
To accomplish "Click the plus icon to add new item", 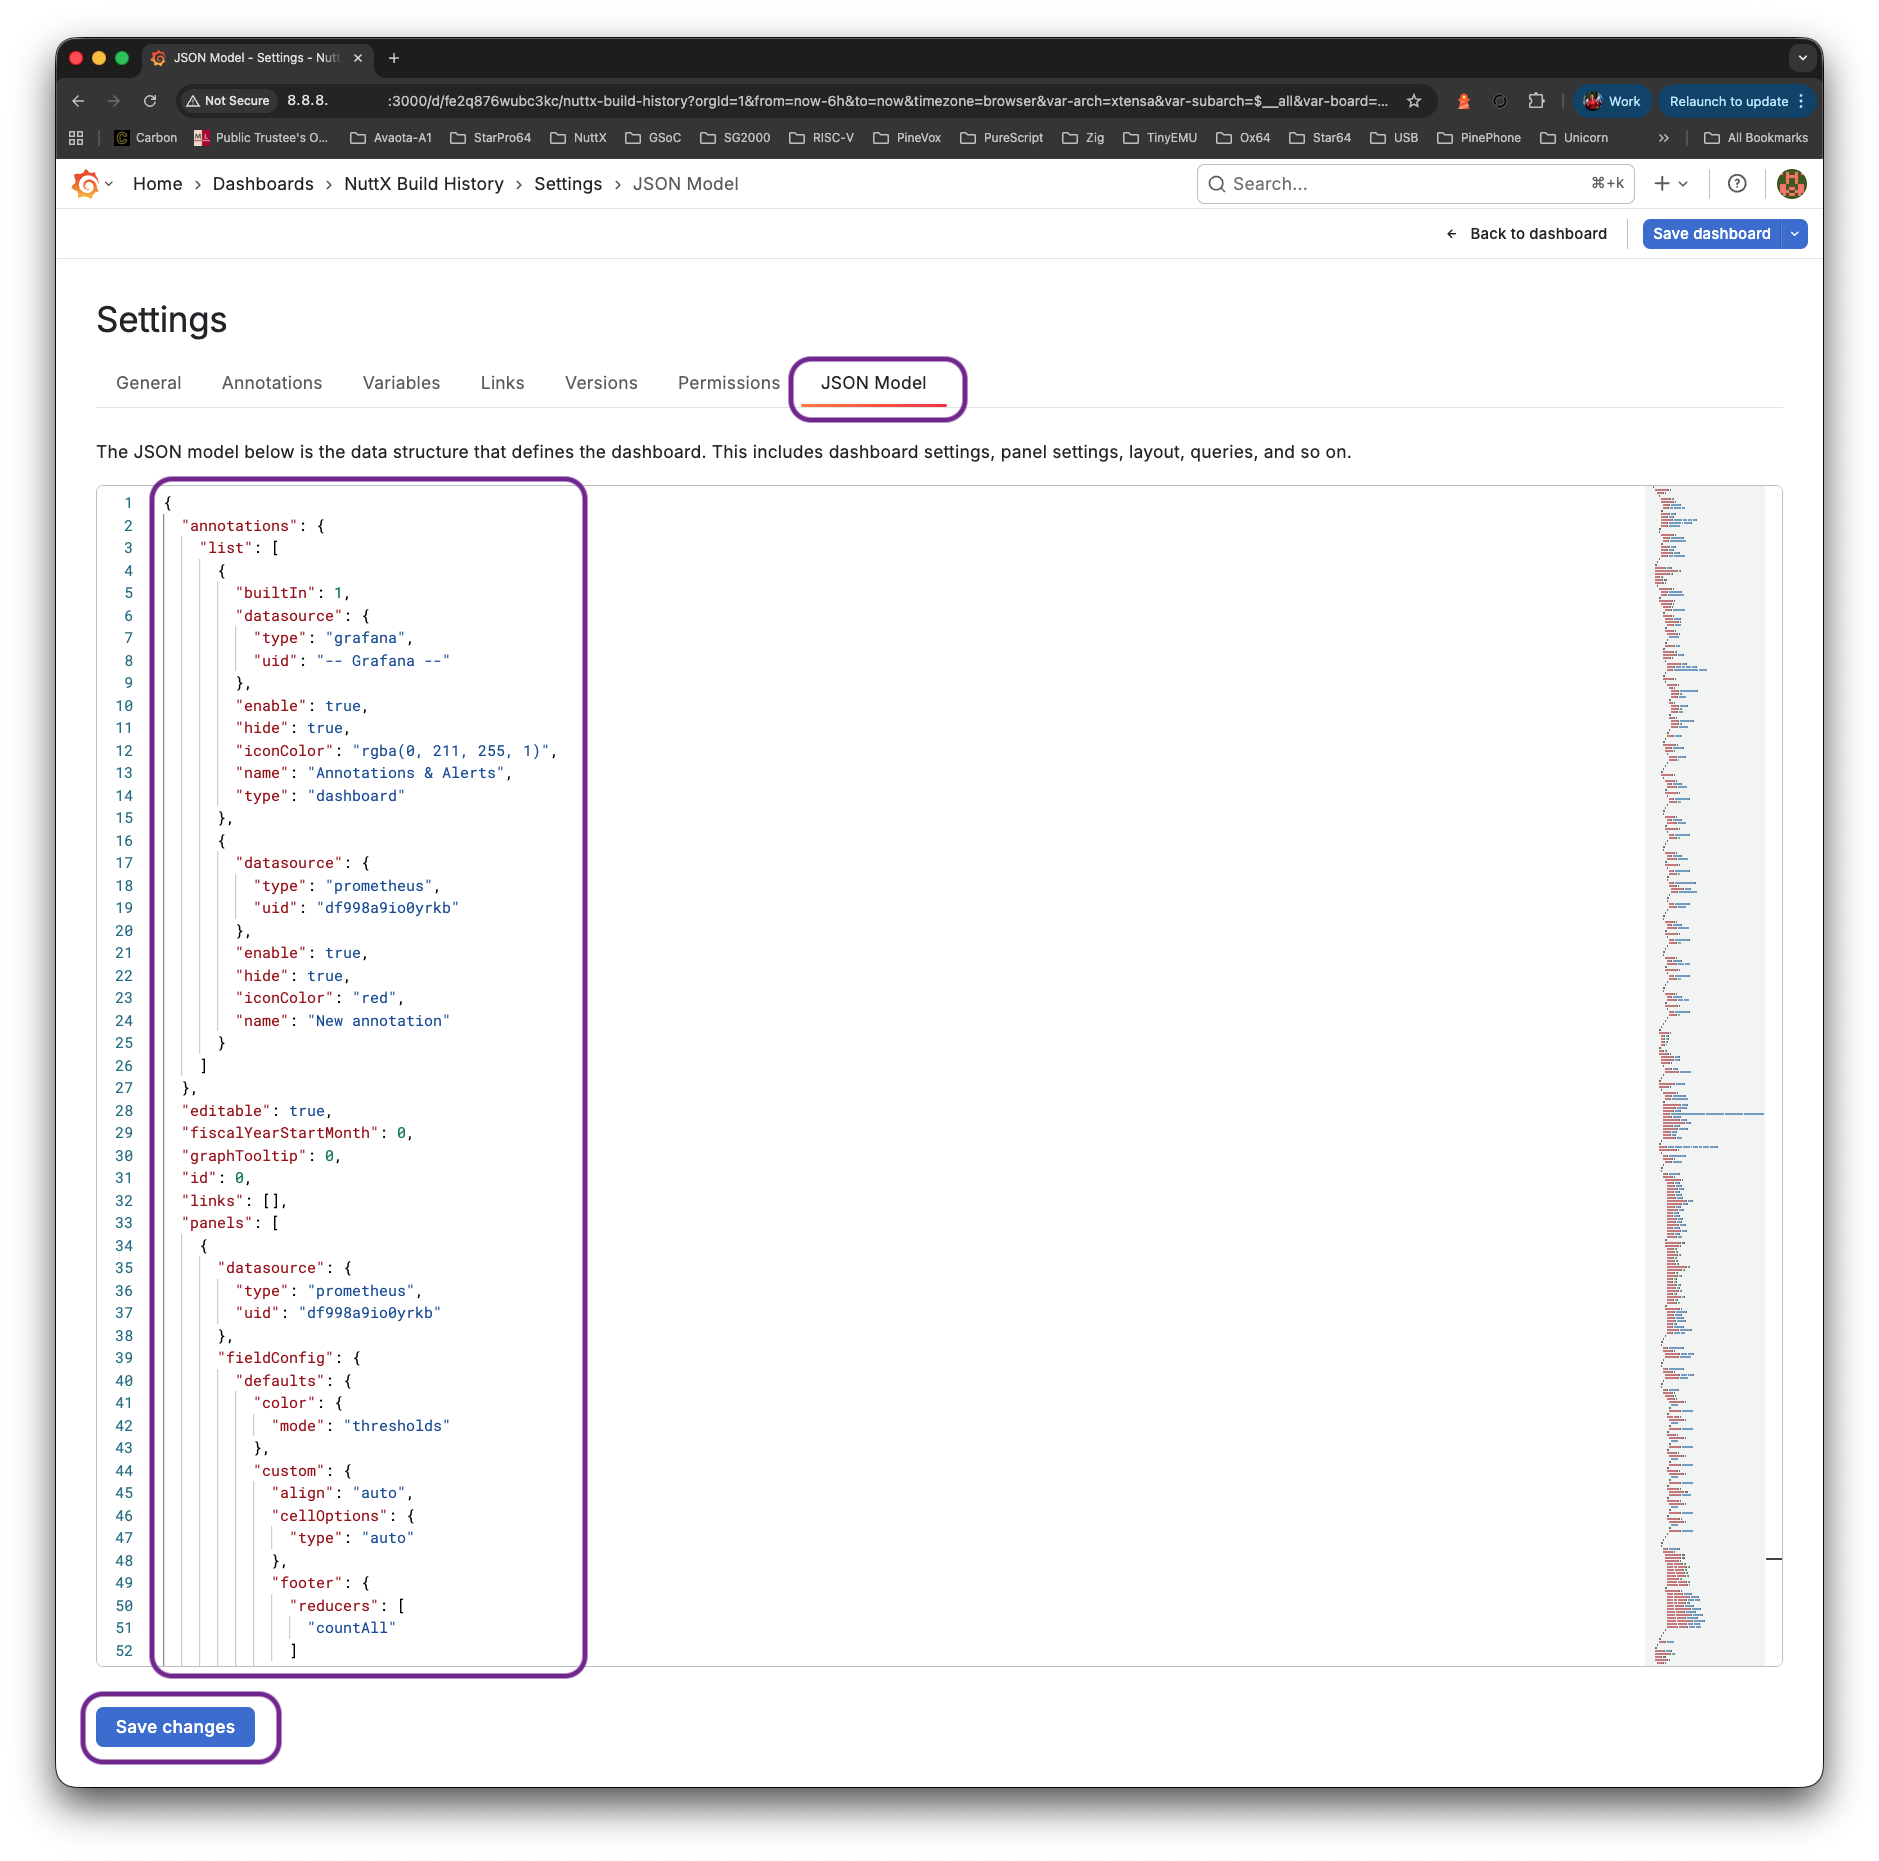I will (x=1660, y=183).
